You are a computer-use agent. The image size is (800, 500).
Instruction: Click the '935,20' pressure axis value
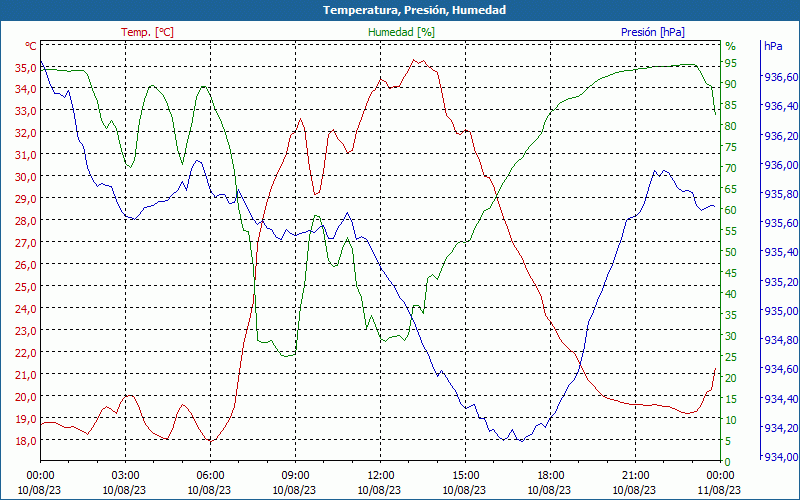coord(780,282)
